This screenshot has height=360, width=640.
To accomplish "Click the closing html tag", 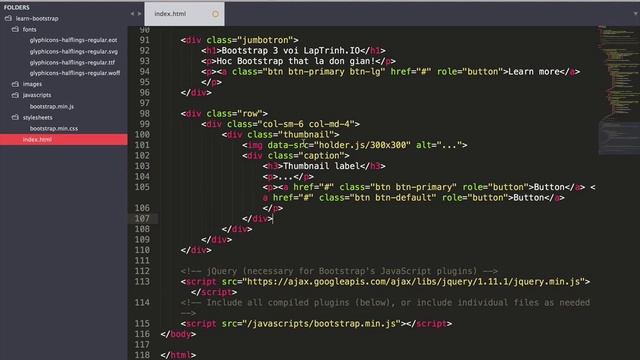I will [178, 355].
